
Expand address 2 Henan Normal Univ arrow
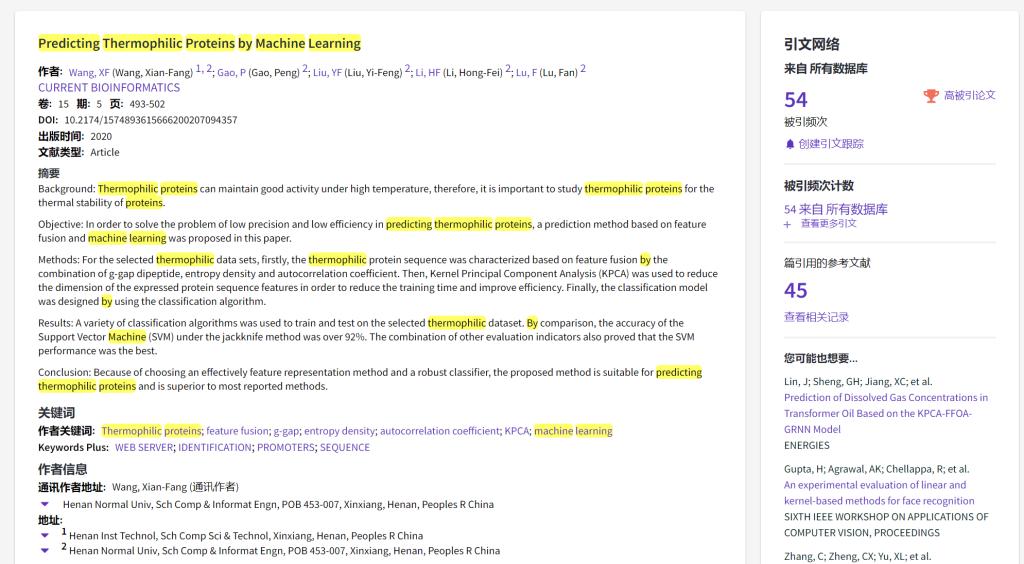click(45, 551)
